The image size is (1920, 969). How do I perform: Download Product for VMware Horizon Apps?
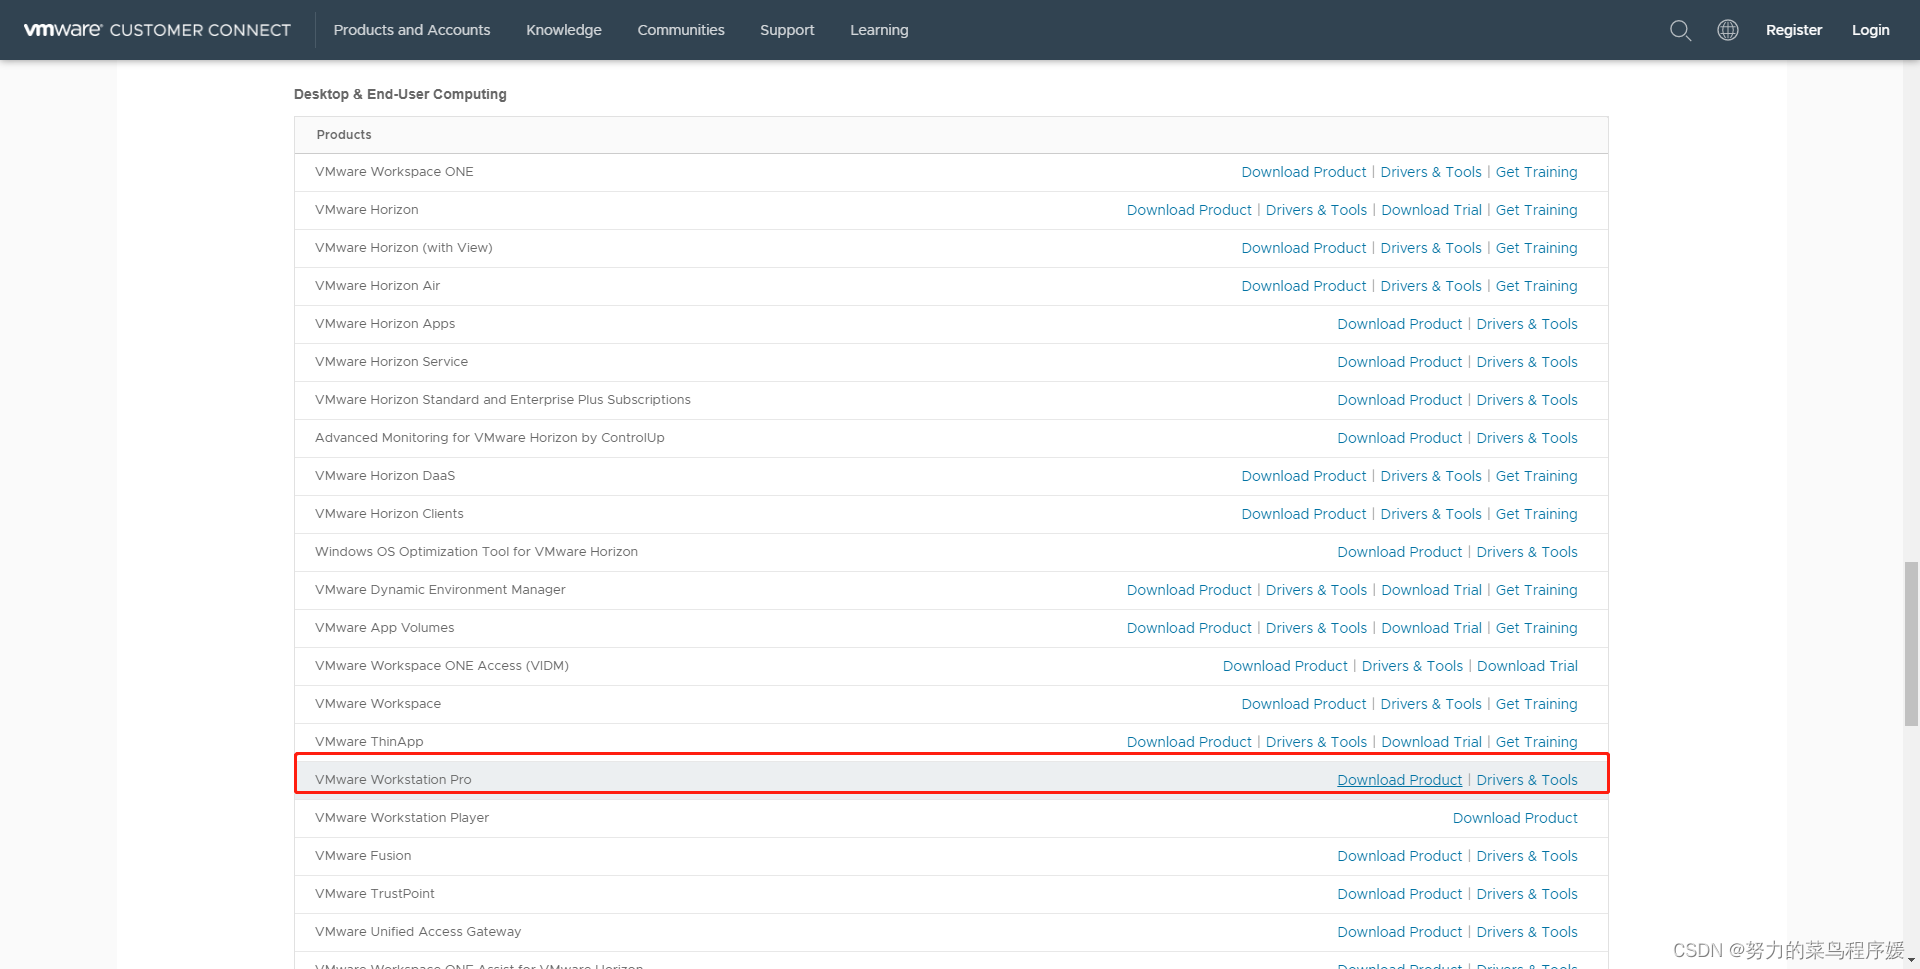1399,324
